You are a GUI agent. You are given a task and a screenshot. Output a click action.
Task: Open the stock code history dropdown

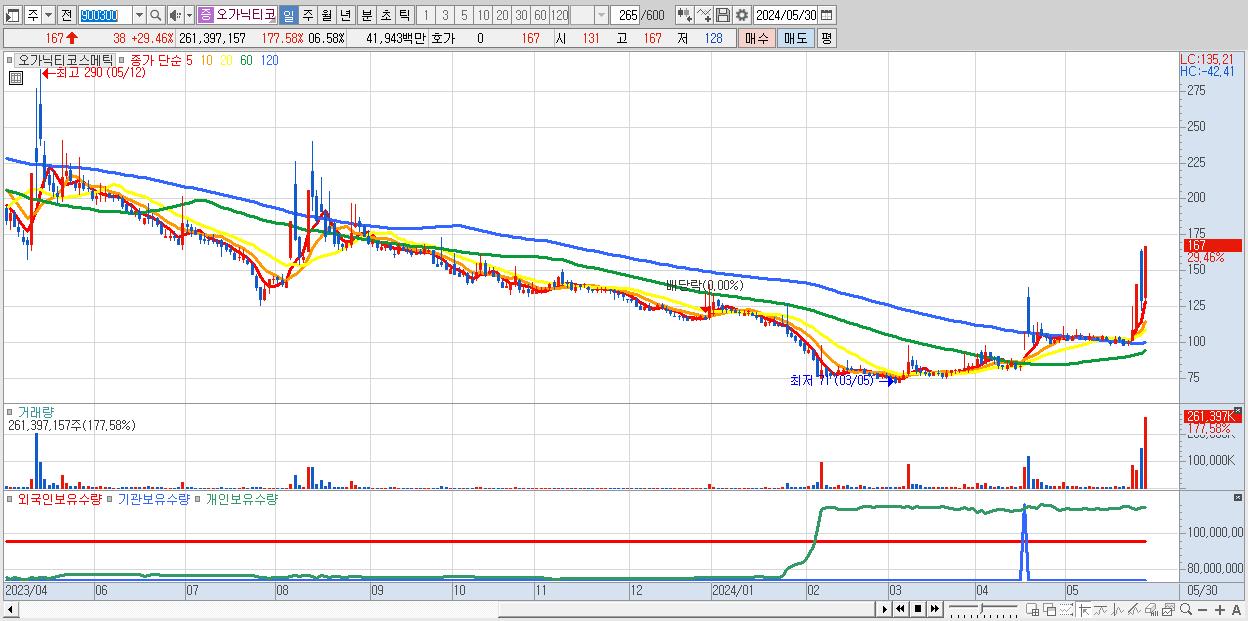click(x=139, y=15)
